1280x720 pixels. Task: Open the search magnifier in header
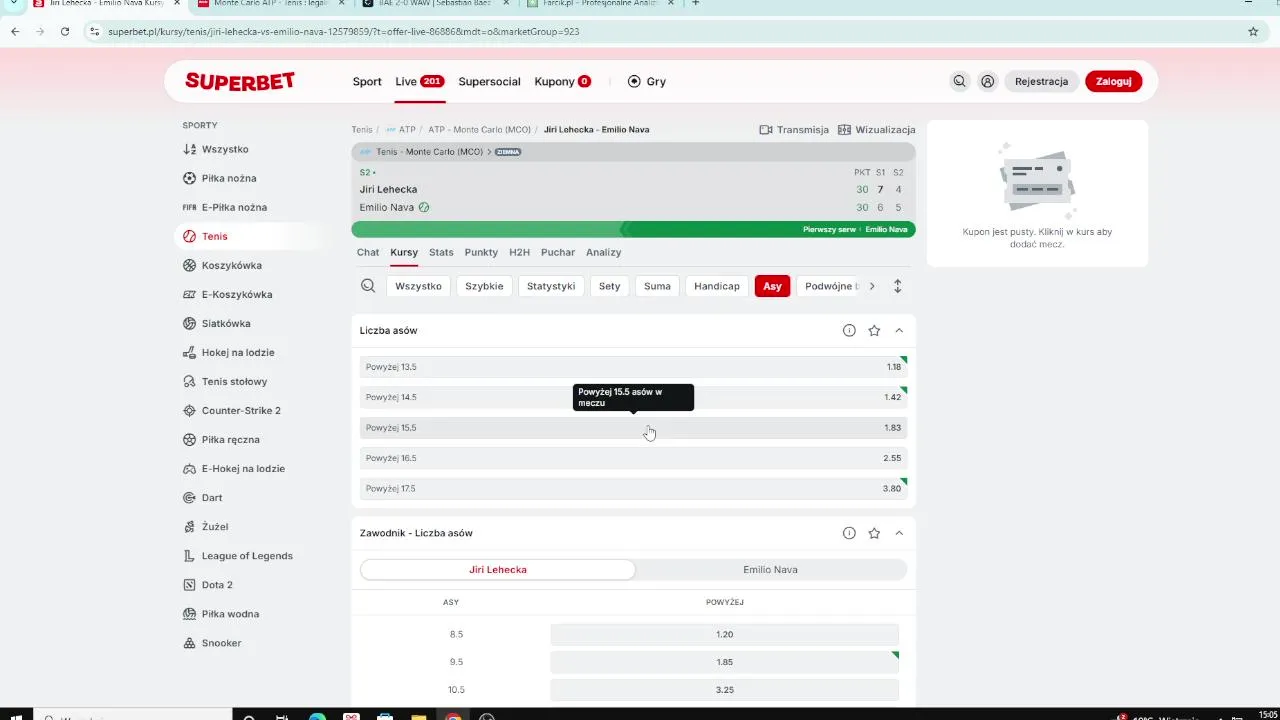959,82
